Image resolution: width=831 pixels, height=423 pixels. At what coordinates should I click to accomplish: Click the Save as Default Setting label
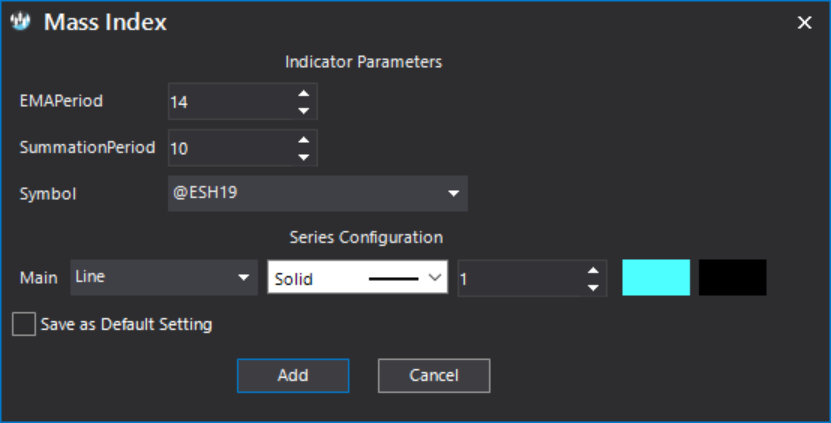(x=126, y=324)
